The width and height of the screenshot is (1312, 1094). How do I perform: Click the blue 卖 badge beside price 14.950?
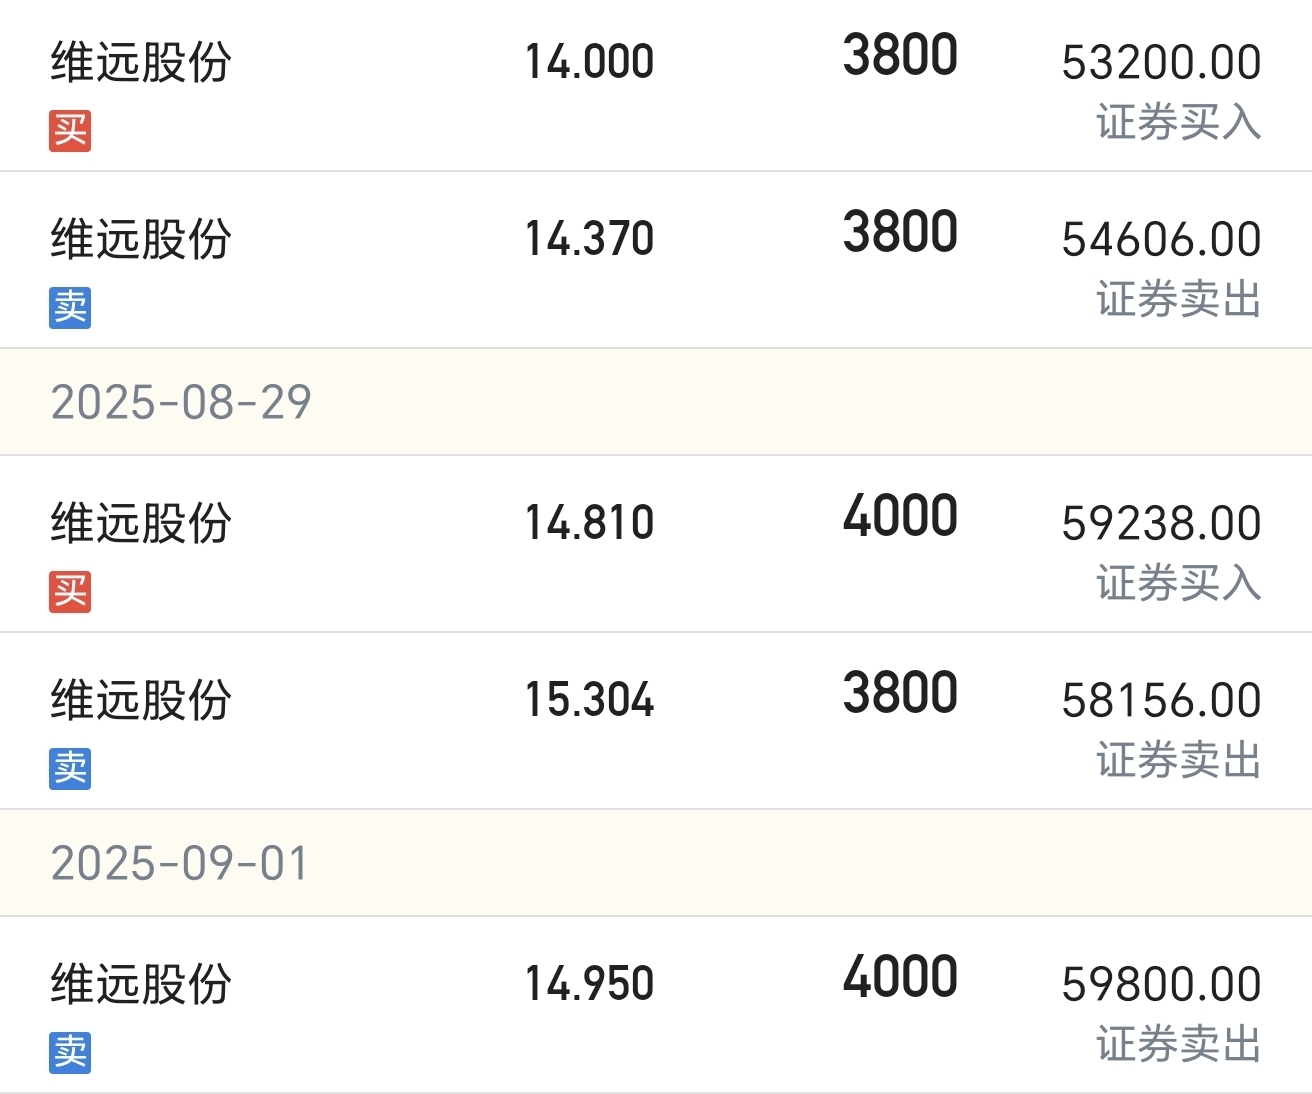(70, 1053)
